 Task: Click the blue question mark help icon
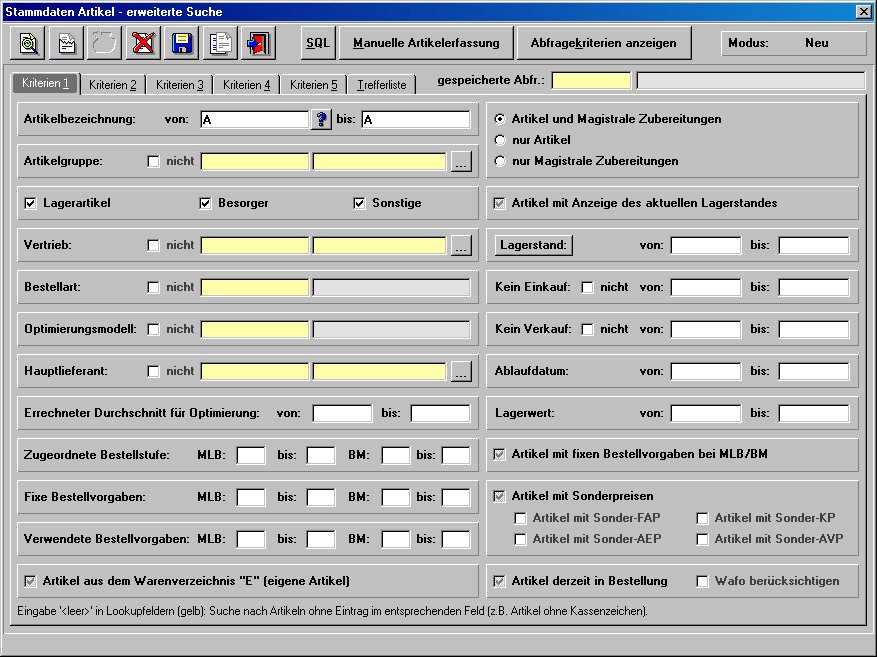(321, 120)
